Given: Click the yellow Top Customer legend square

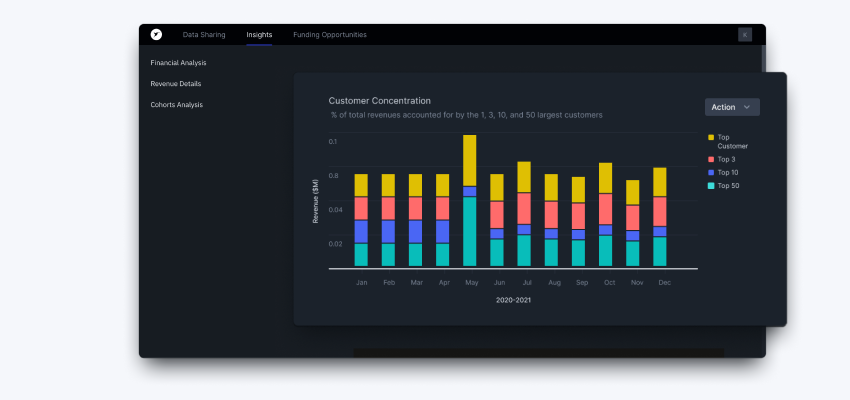Looking at the screenshot, I should 711,137.
